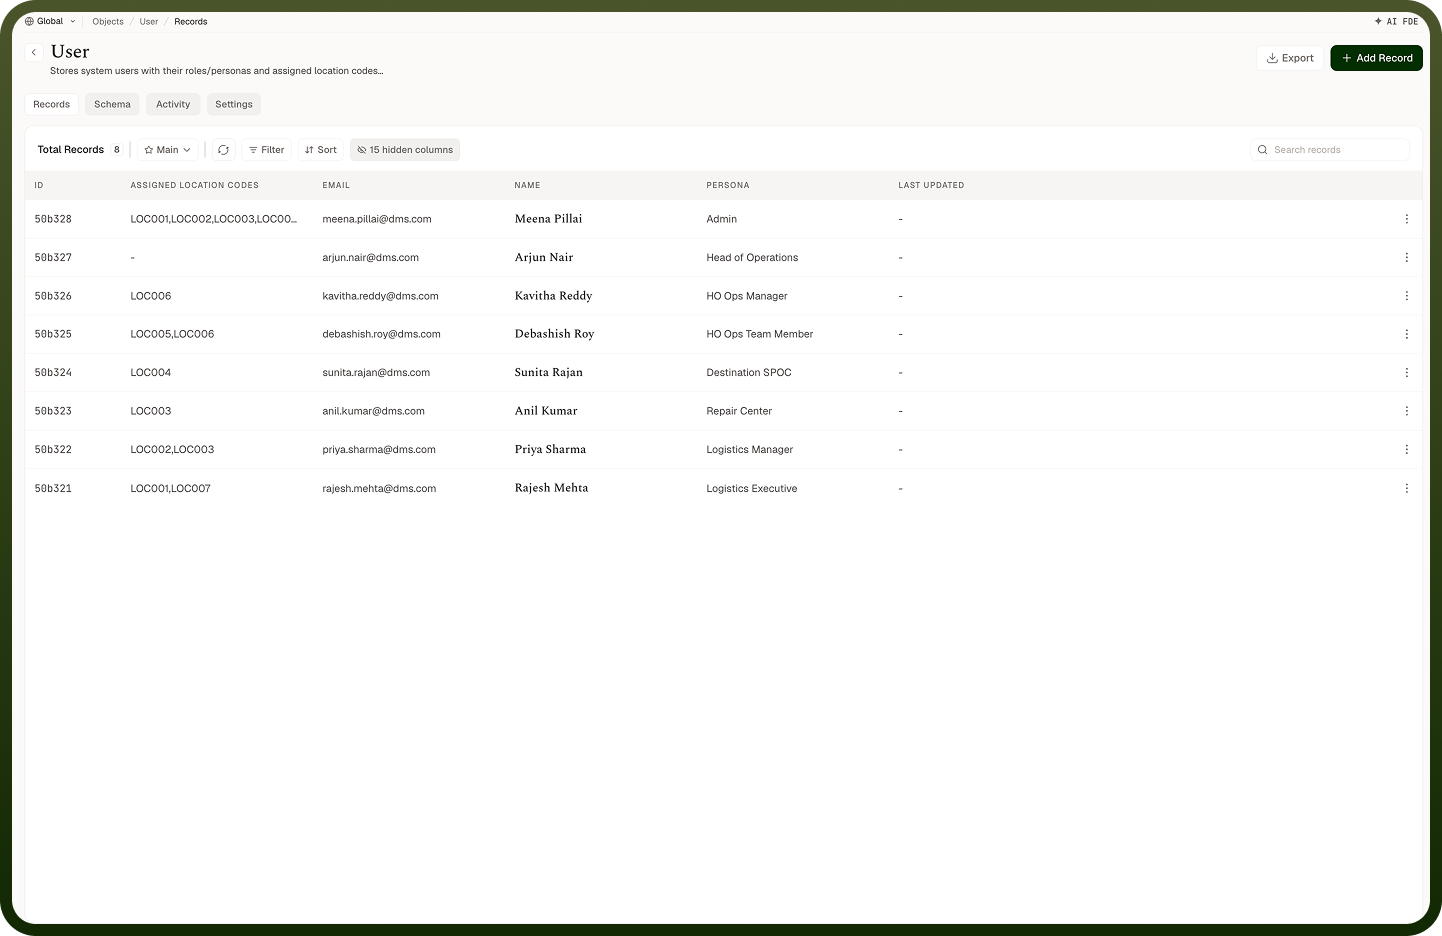Viewport: 1442px width, 936px height.
Task: Open row menu for Kavitha Reddy
Action: click(1406, 296)
